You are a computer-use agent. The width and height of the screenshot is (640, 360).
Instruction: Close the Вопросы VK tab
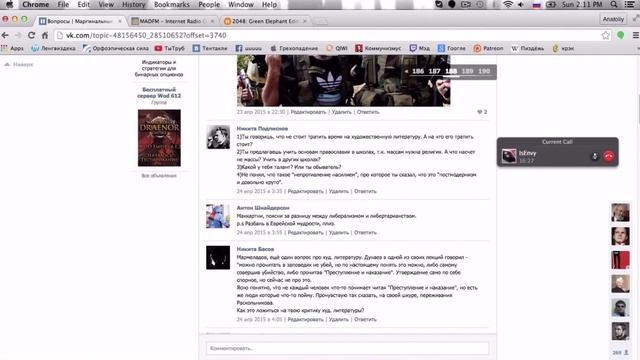click(x=120, y=21)
